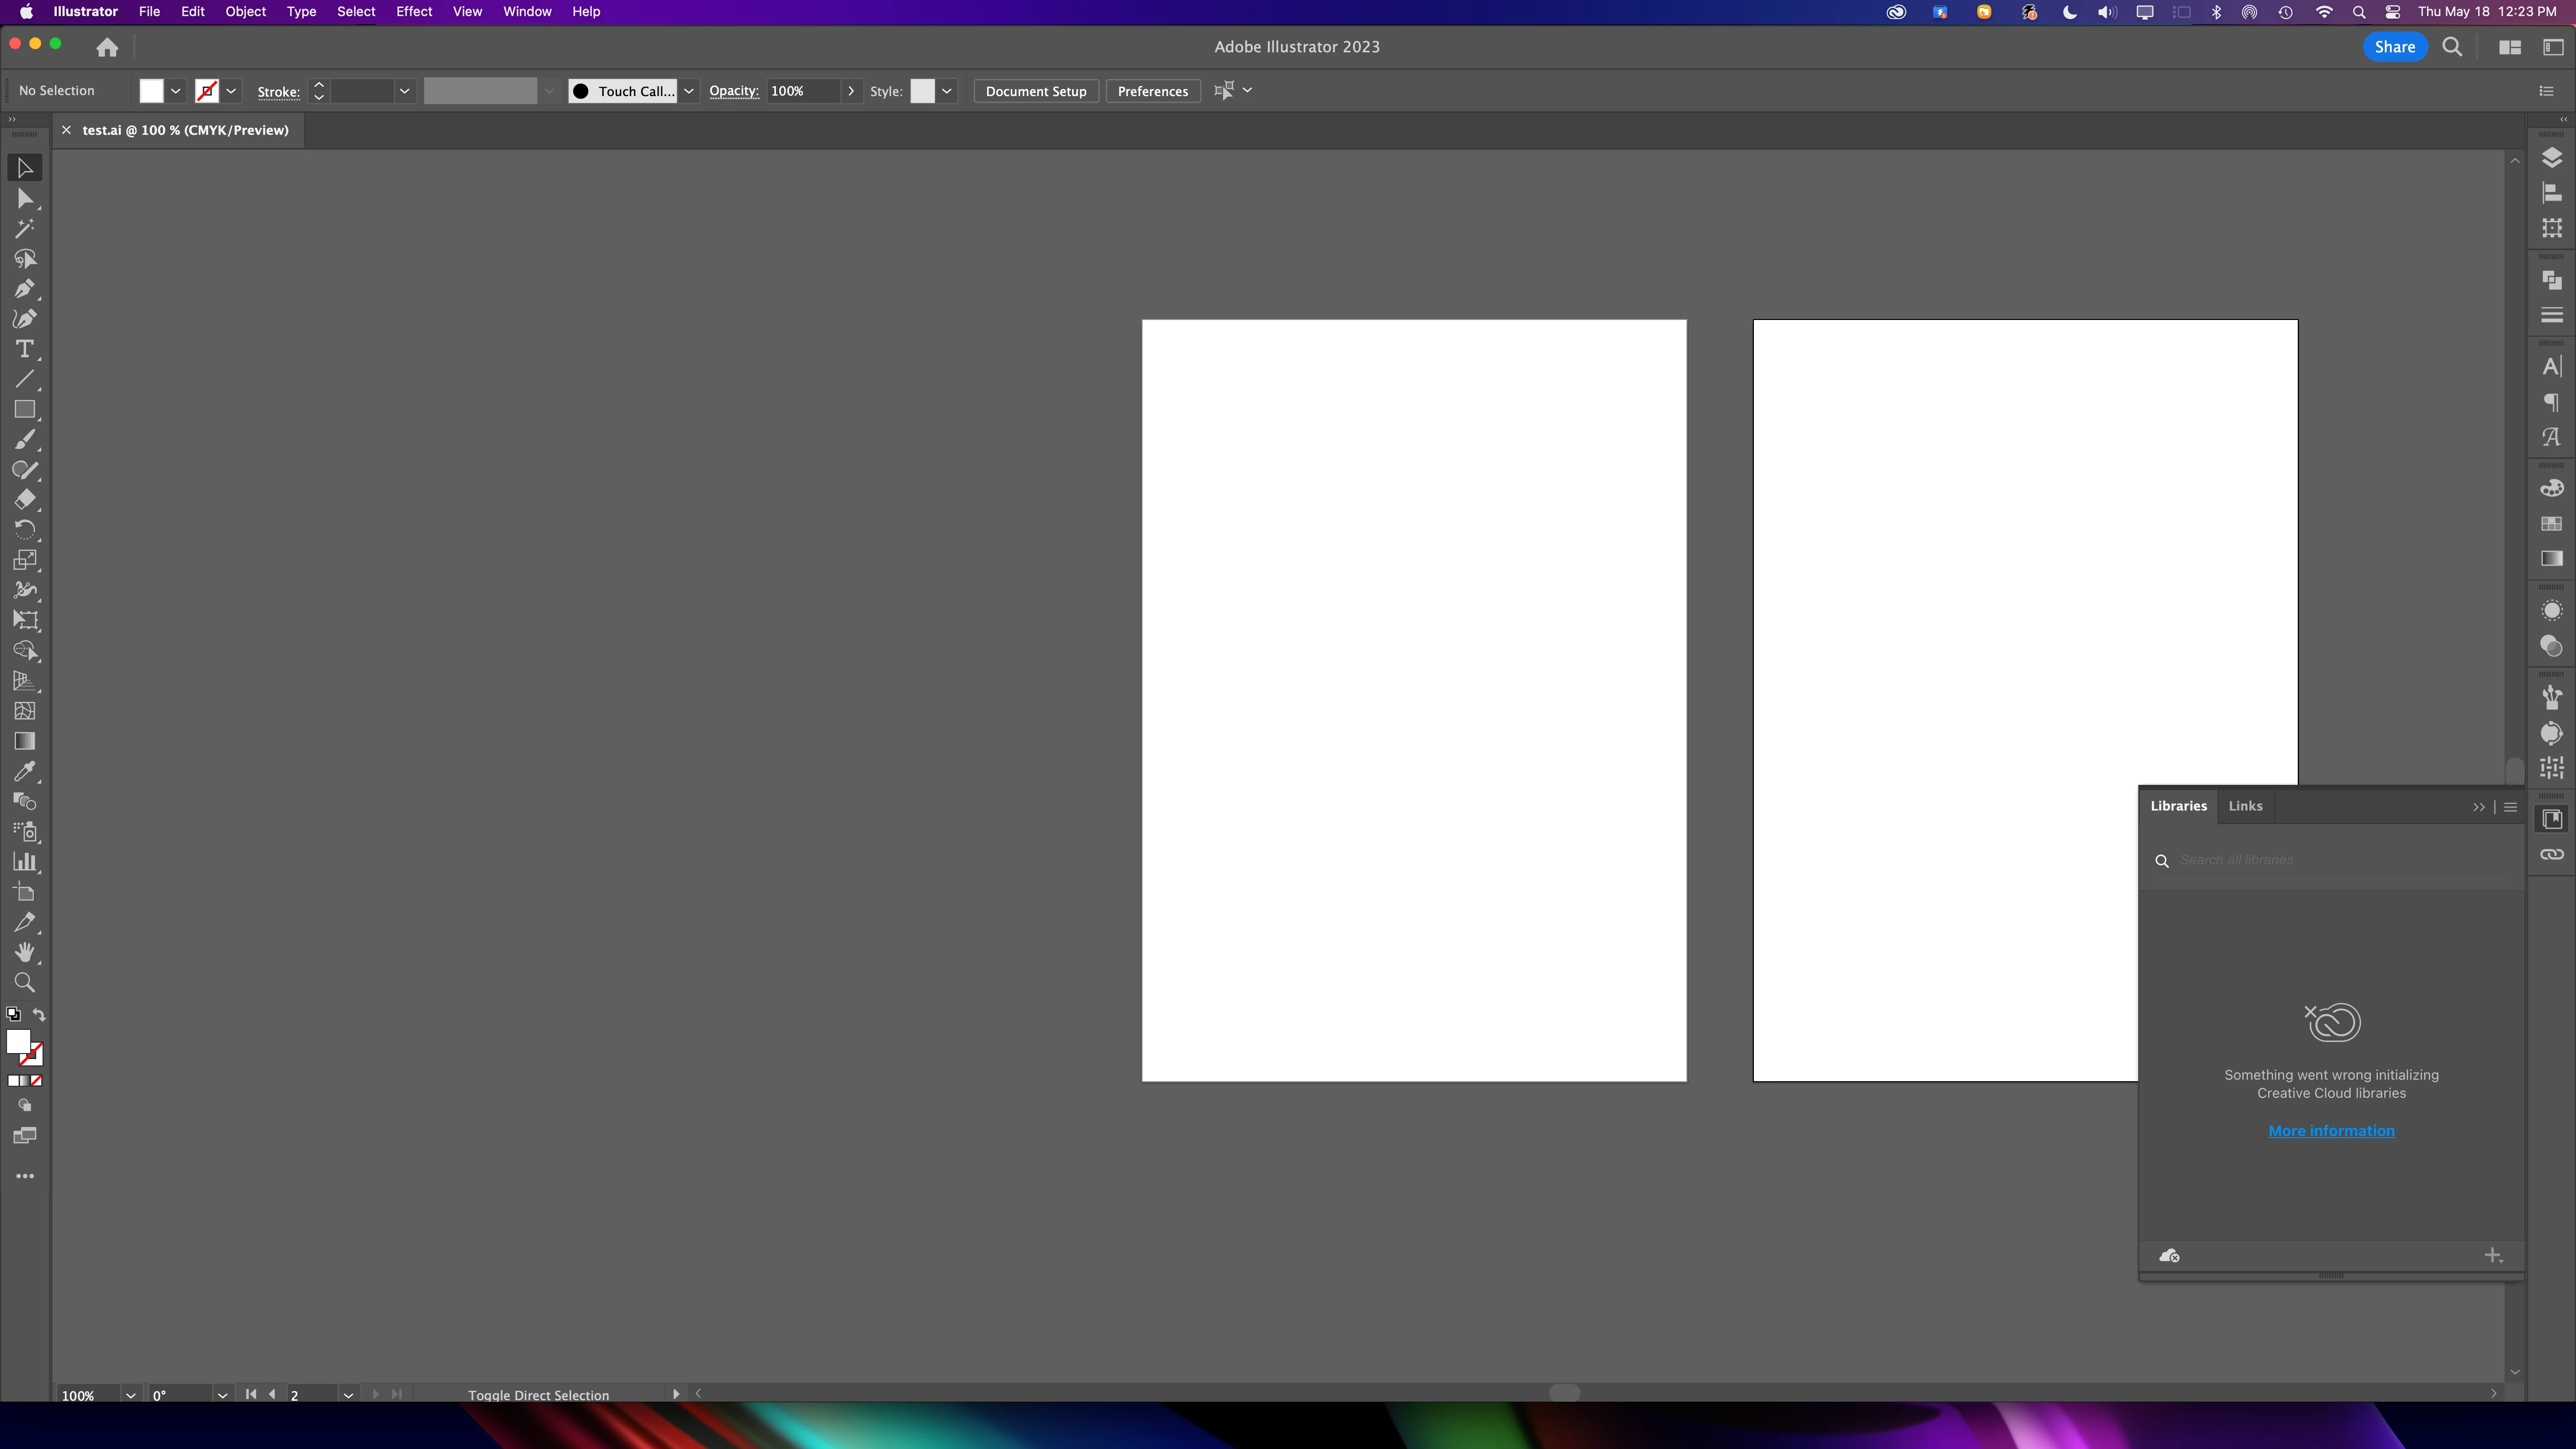Click the control bar fill color swatch
2576x1449 pixels.
pyautogui.click(x=151, y=91)
